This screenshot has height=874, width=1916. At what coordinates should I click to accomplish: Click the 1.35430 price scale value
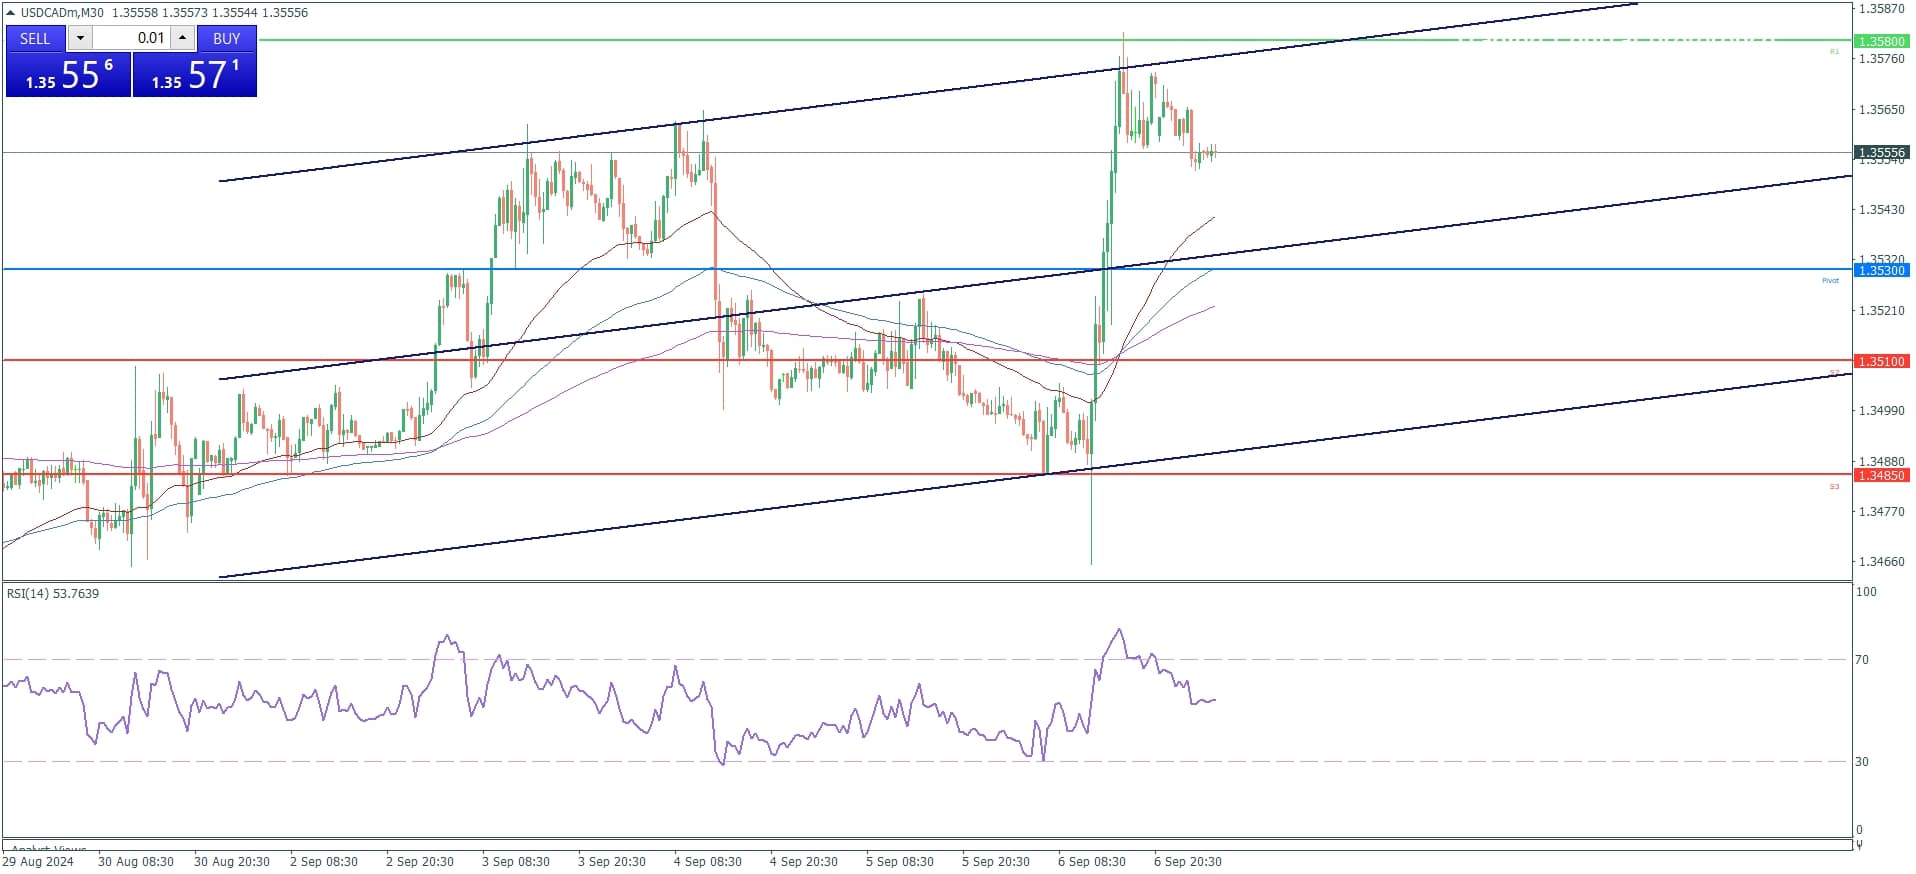1881,210
